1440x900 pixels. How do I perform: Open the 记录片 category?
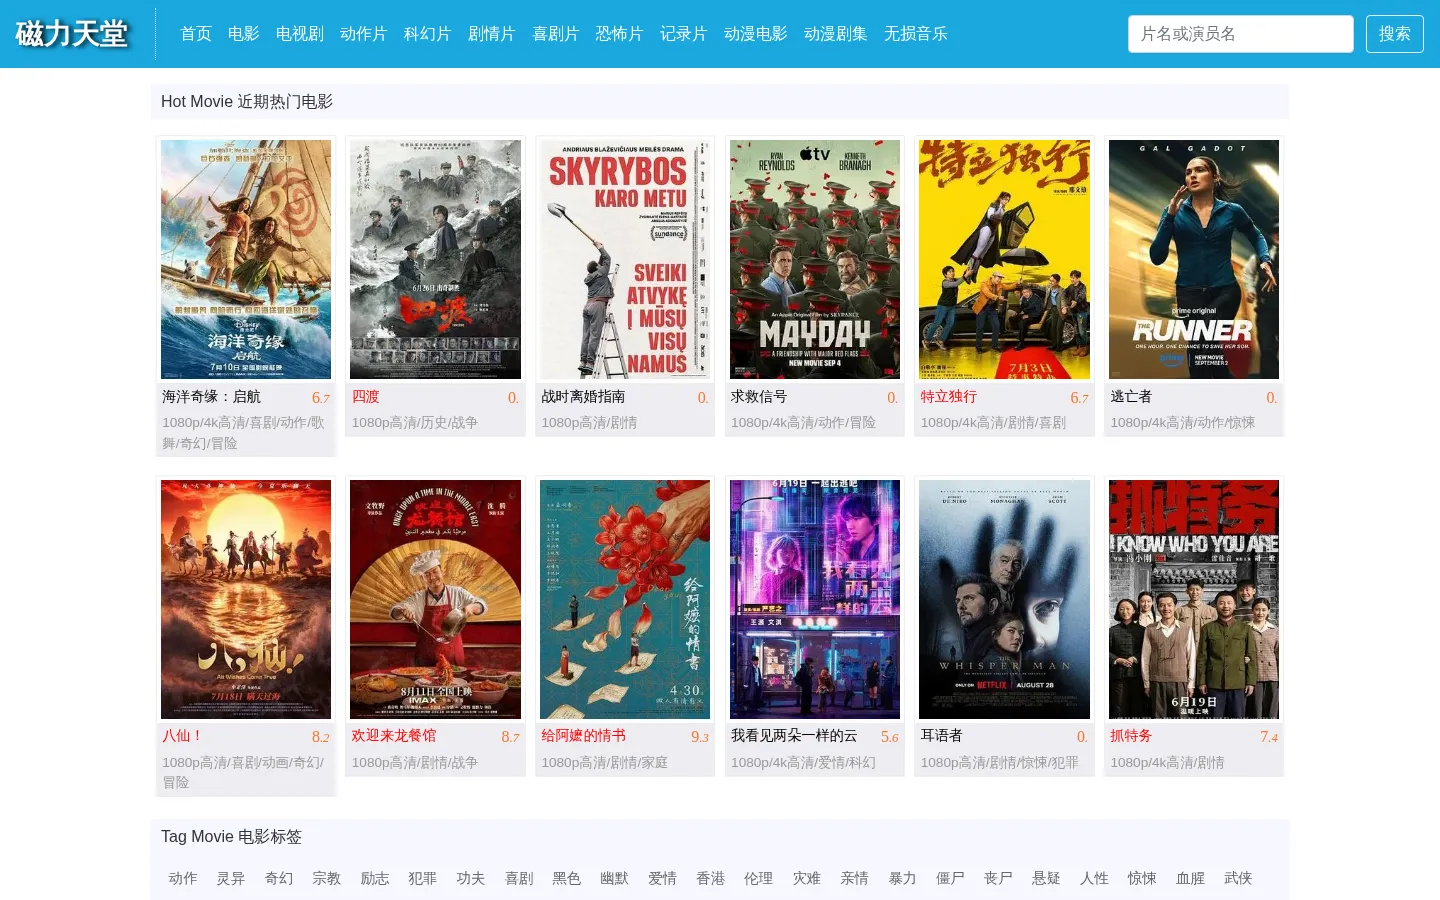click(684, 34)
